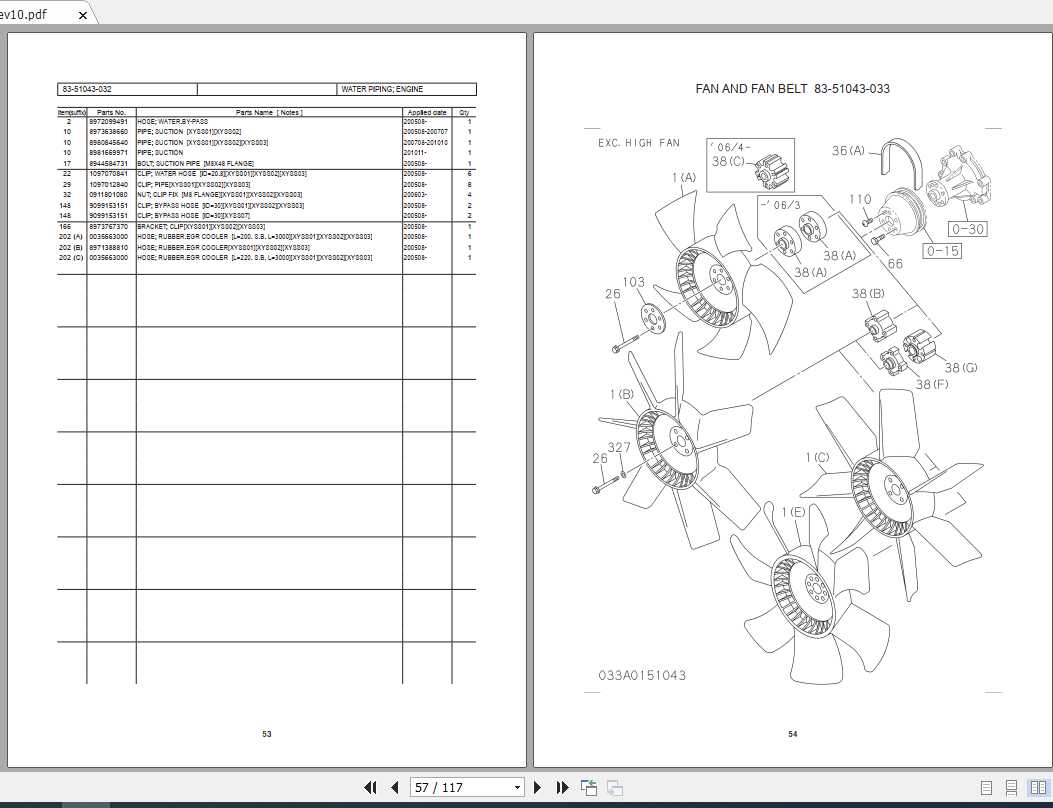Click part number 8973638660
The image size is (1053, 808).
pyautogui.click(x=109, y=132)
